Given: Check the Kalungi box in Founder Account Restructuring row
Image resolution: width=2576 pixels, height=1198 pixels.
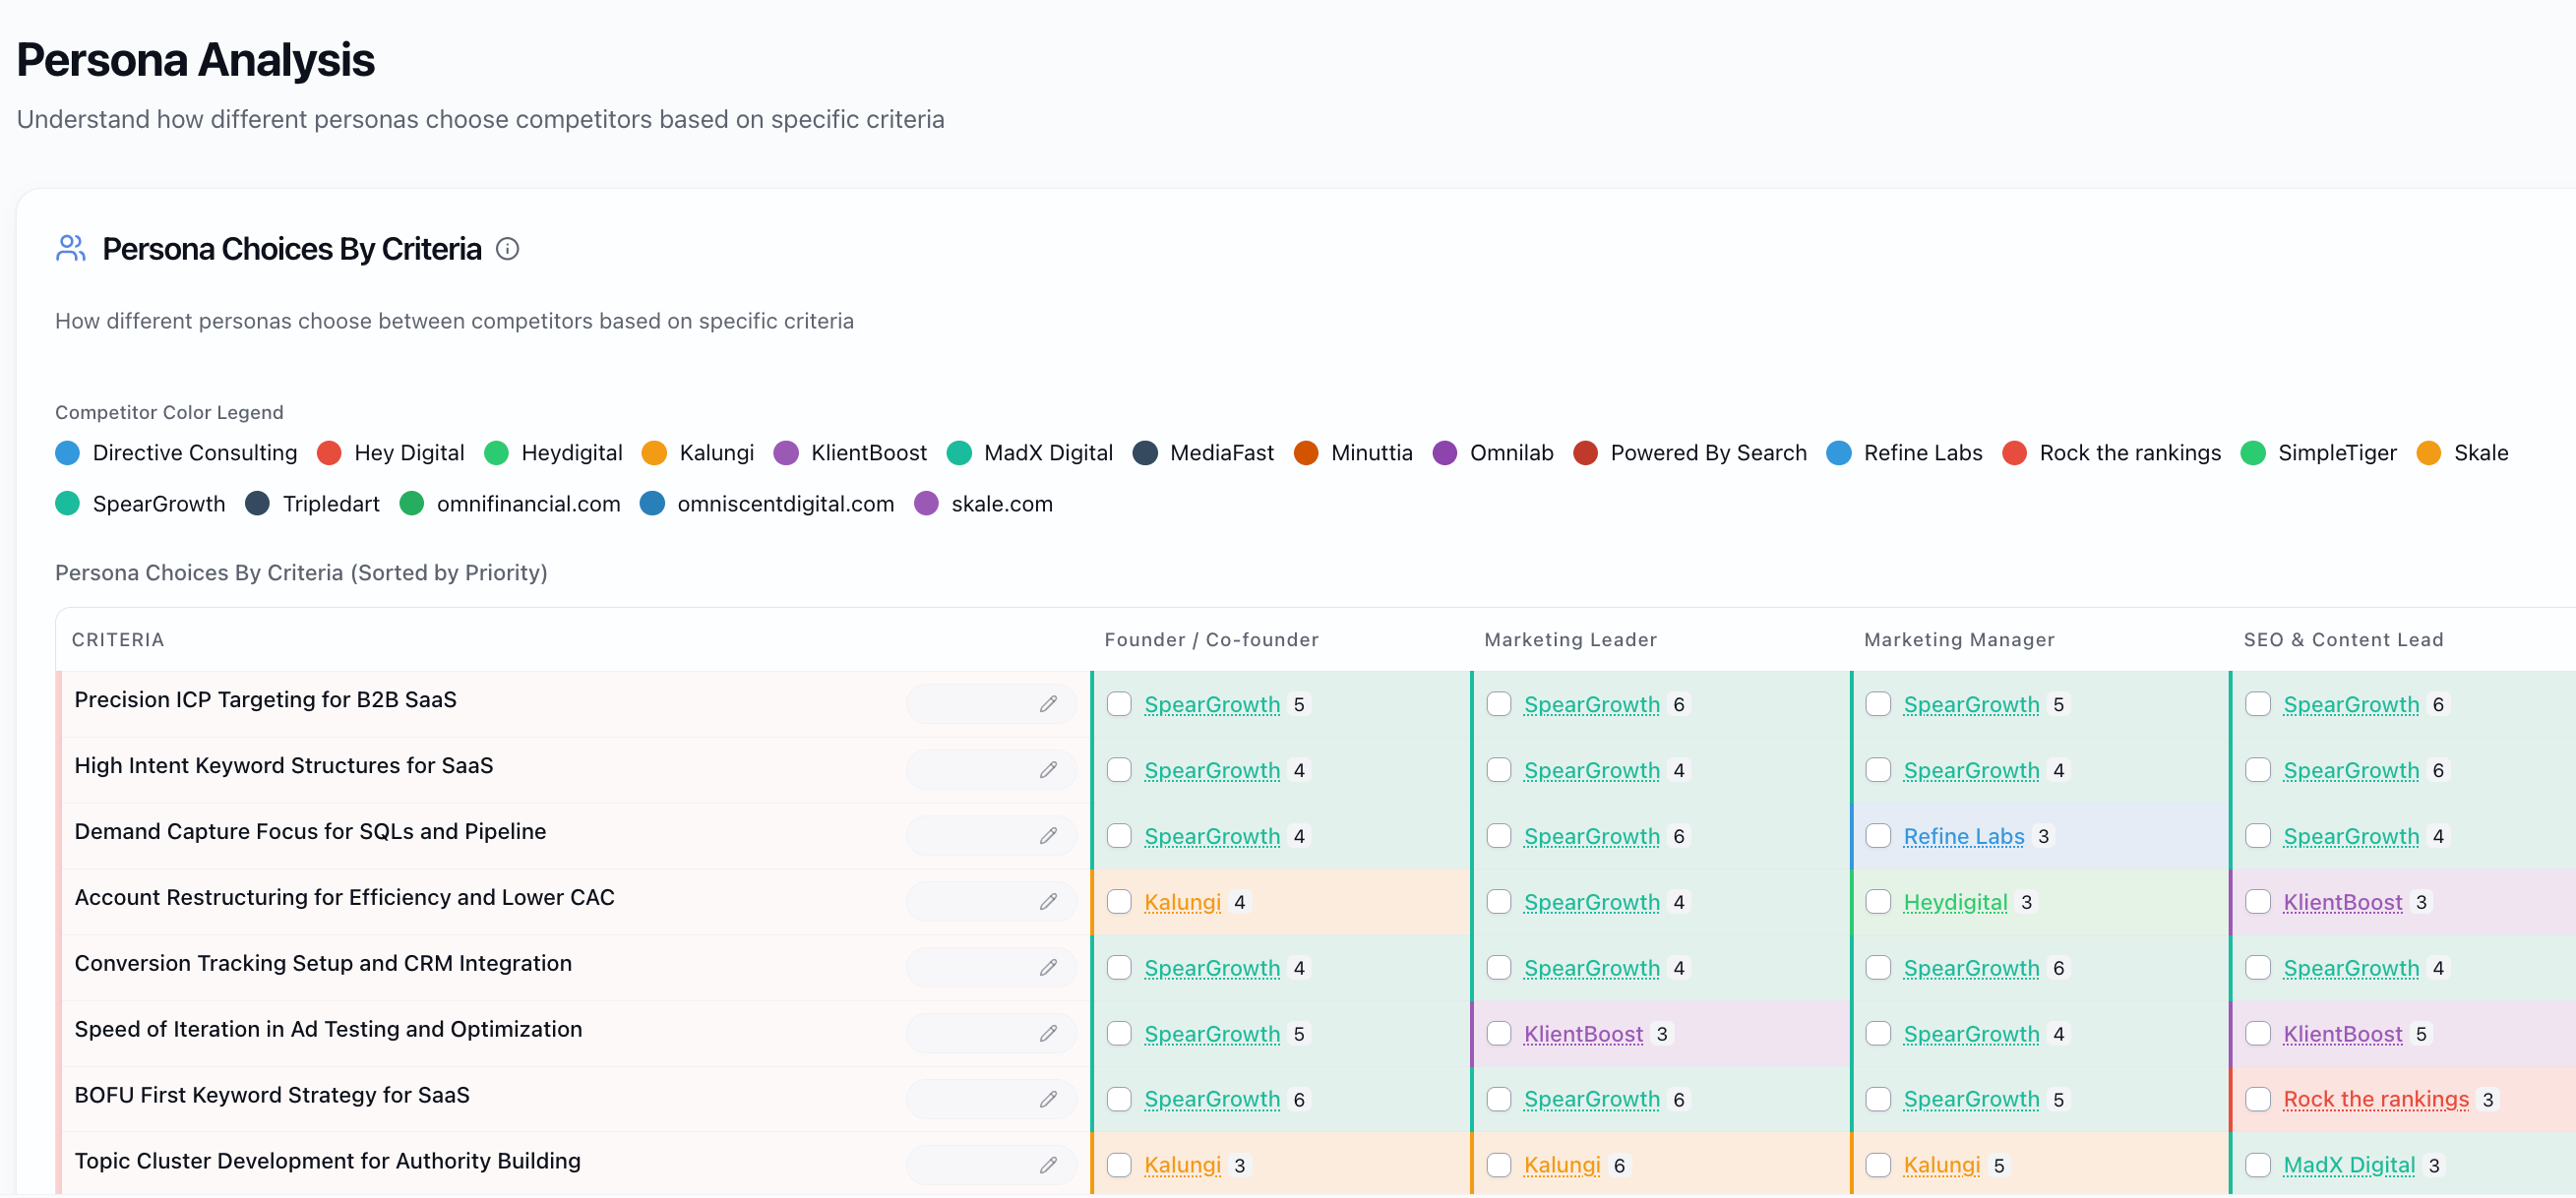Looking at the screenshot, I should [x=1119, y=902].
